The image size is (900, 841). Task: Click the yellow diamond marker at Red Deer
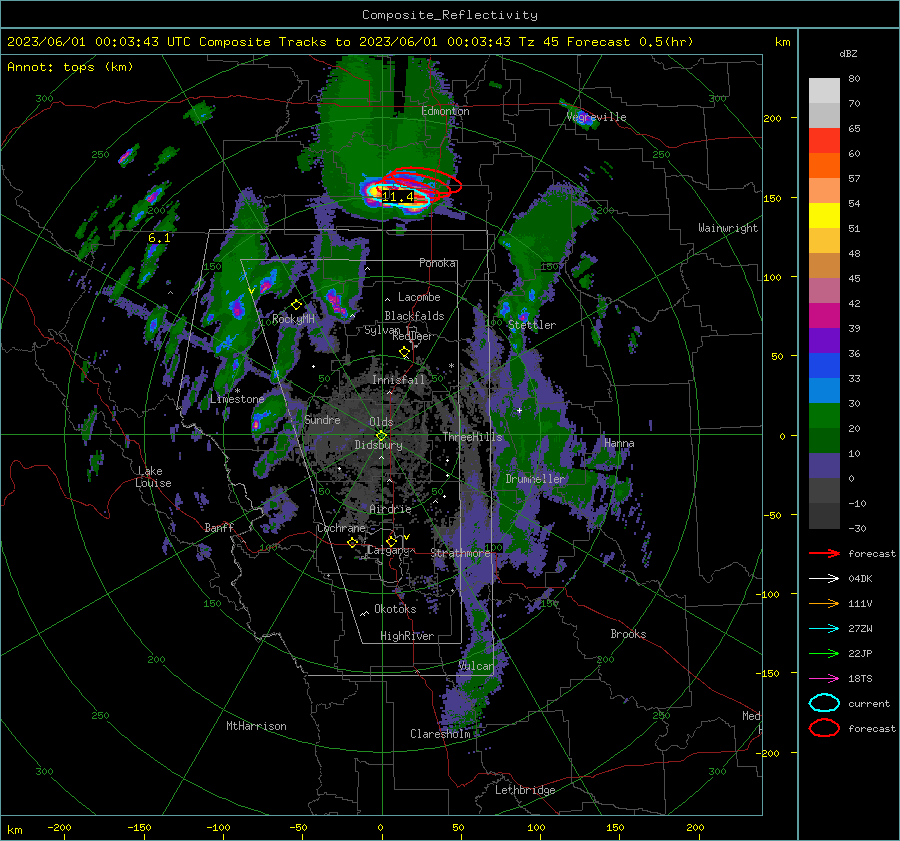(405, 351)
